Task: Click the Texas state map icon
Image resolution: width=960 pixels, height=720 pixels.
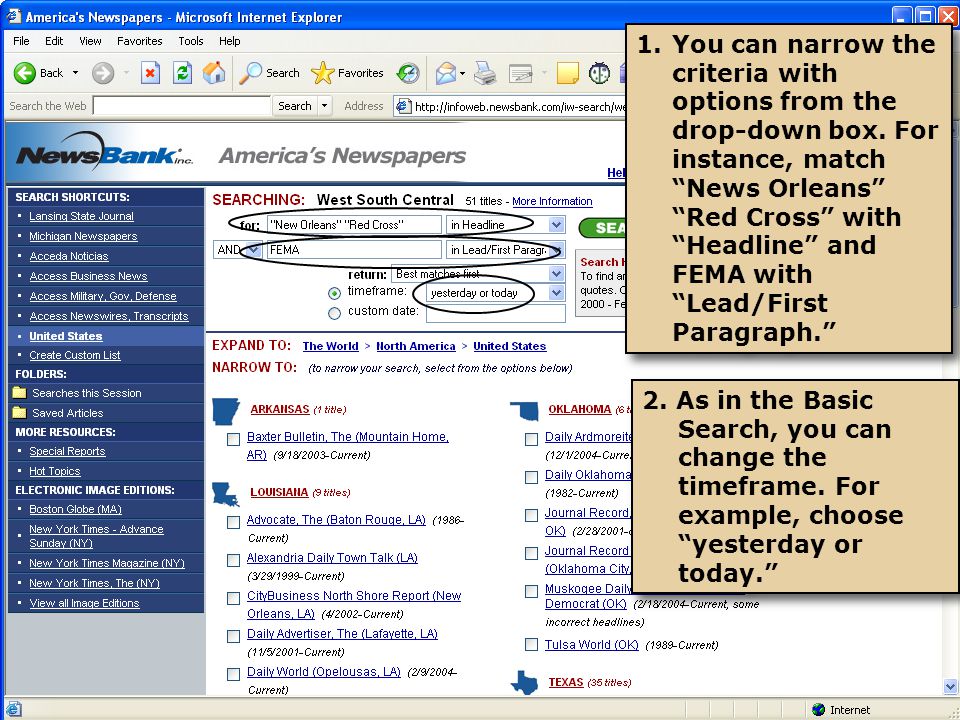Action: tap(525, 683)
